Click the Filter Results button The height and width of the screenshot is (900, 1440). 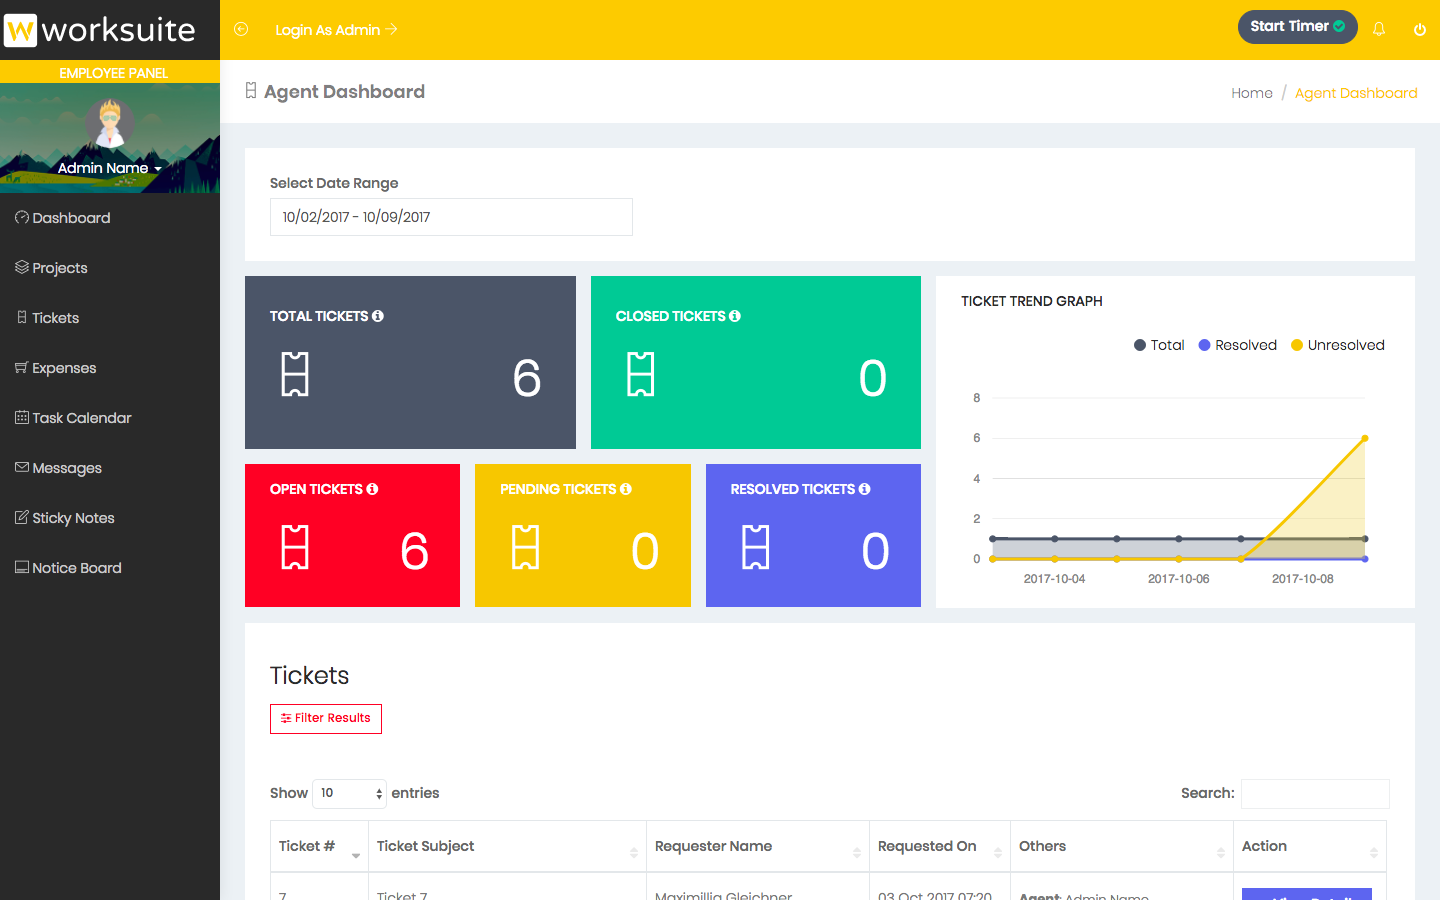click(326, 718)
